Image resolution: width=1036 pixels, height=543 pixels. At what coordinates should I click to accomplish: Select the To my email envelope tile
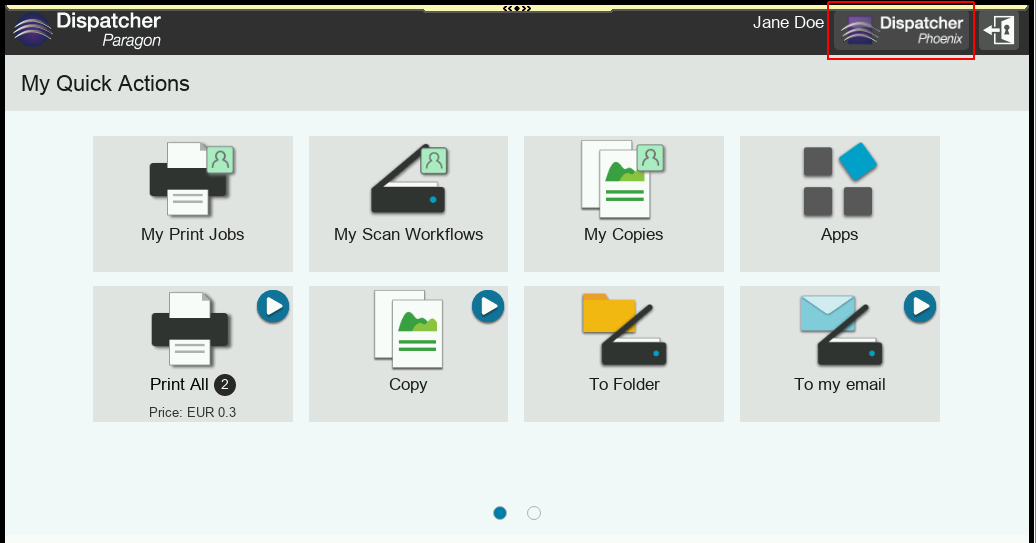point(840,353)
